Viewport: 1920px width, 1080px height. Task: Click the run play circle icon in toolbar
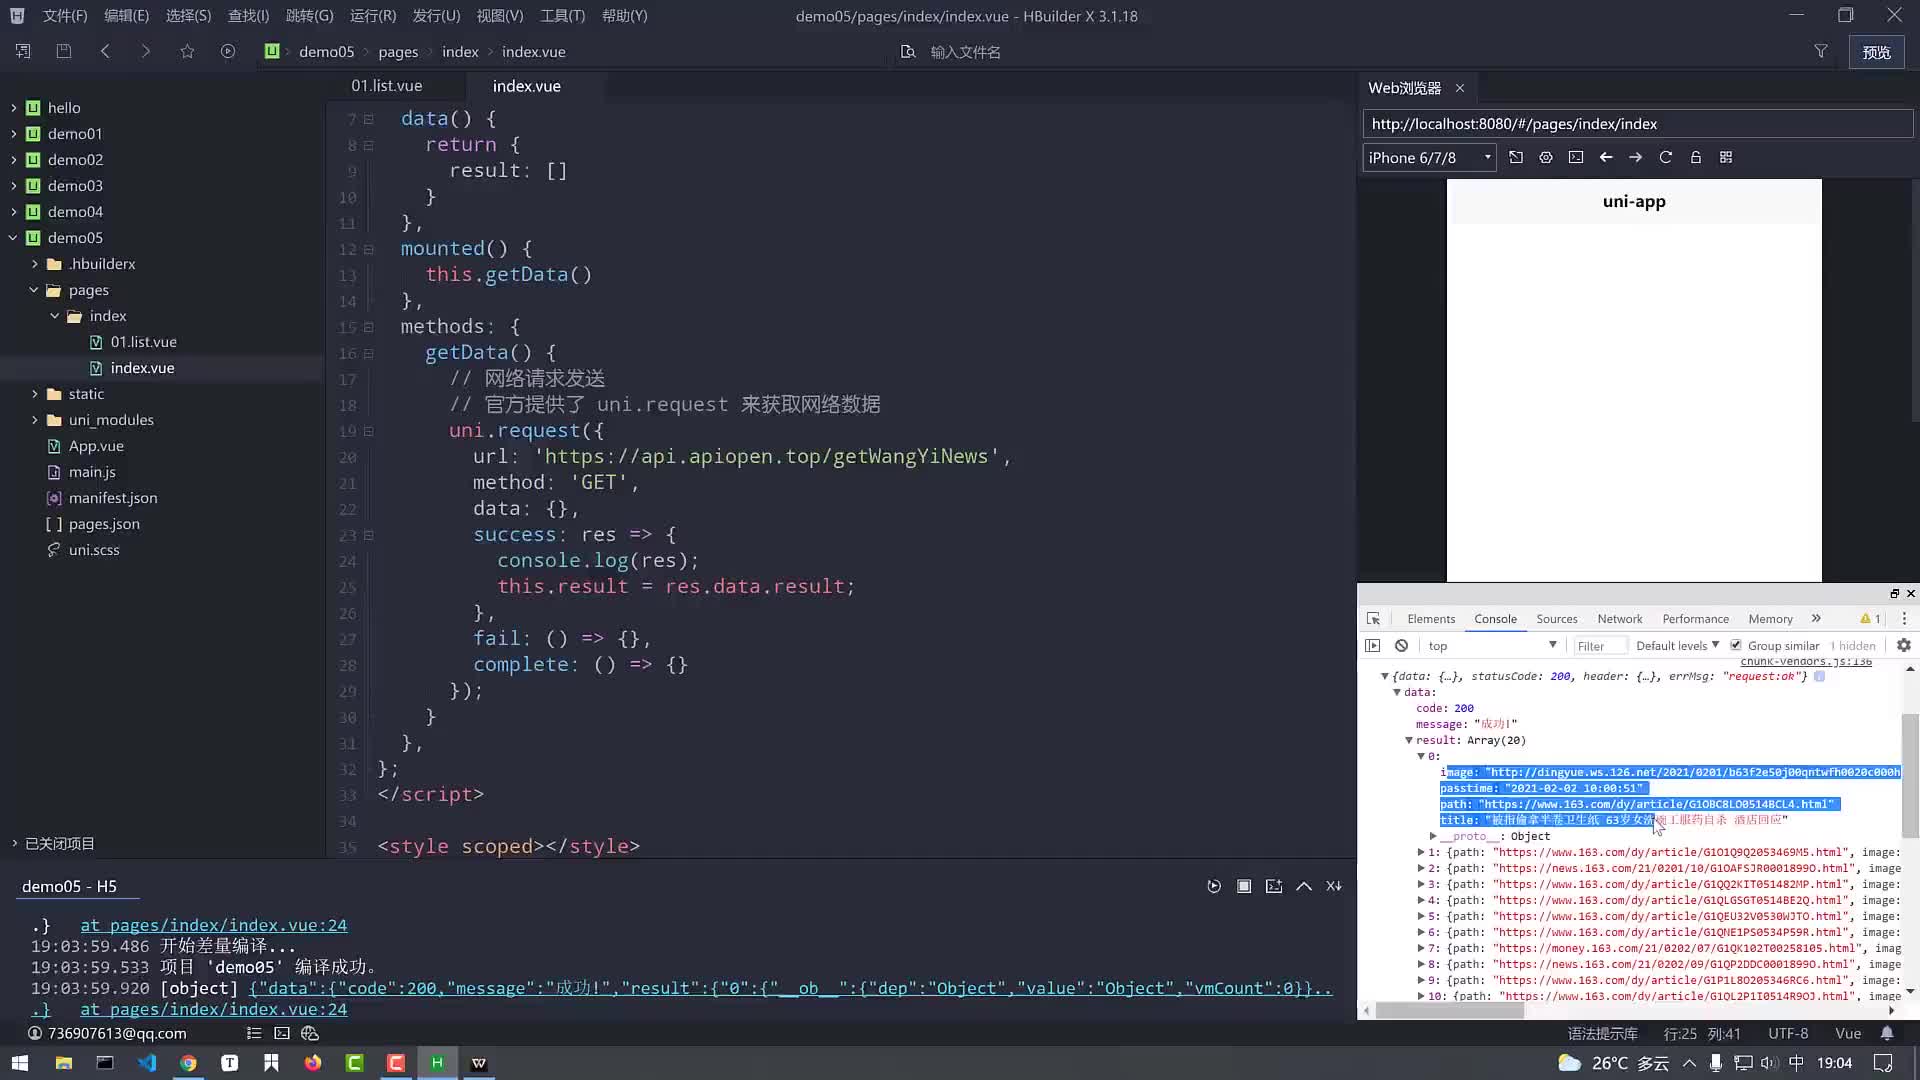[x=228, y=51]
